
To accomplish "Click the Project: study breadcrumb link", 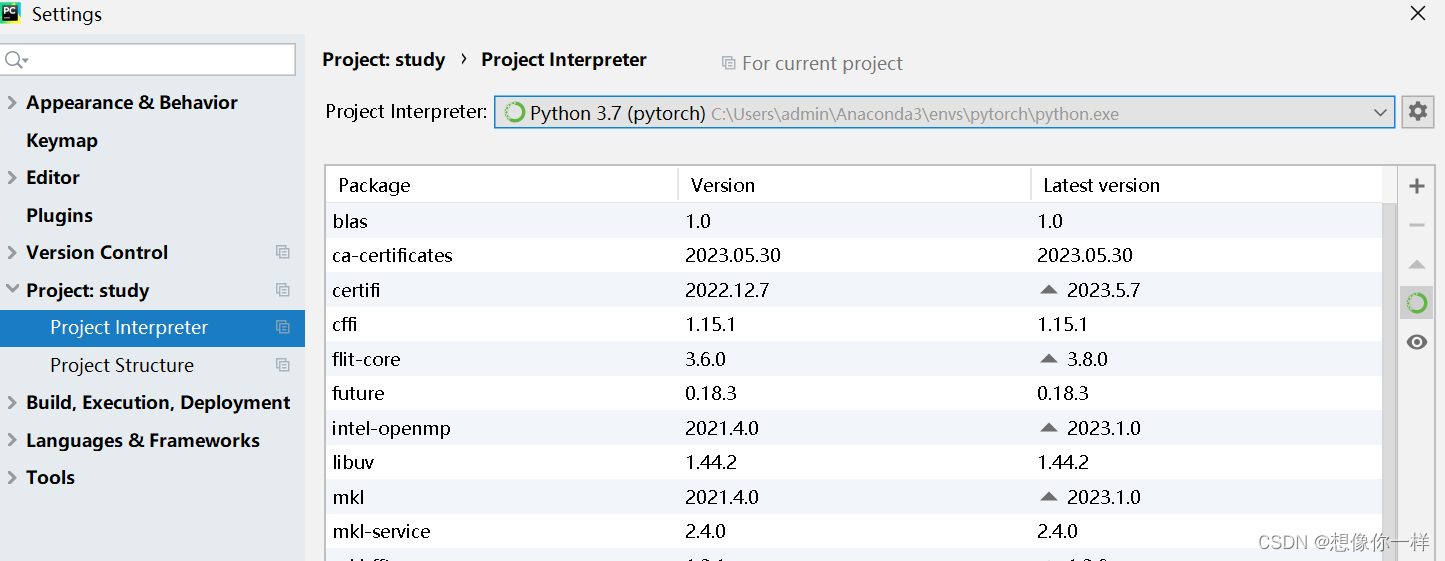I will pos(383,60).
